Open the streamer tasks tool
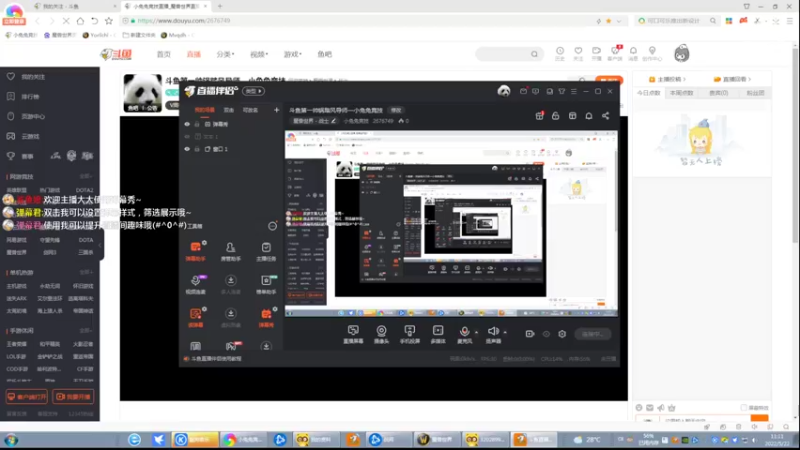Image resolution: width=800 pixels, height=450 pixels. point(266,252)
